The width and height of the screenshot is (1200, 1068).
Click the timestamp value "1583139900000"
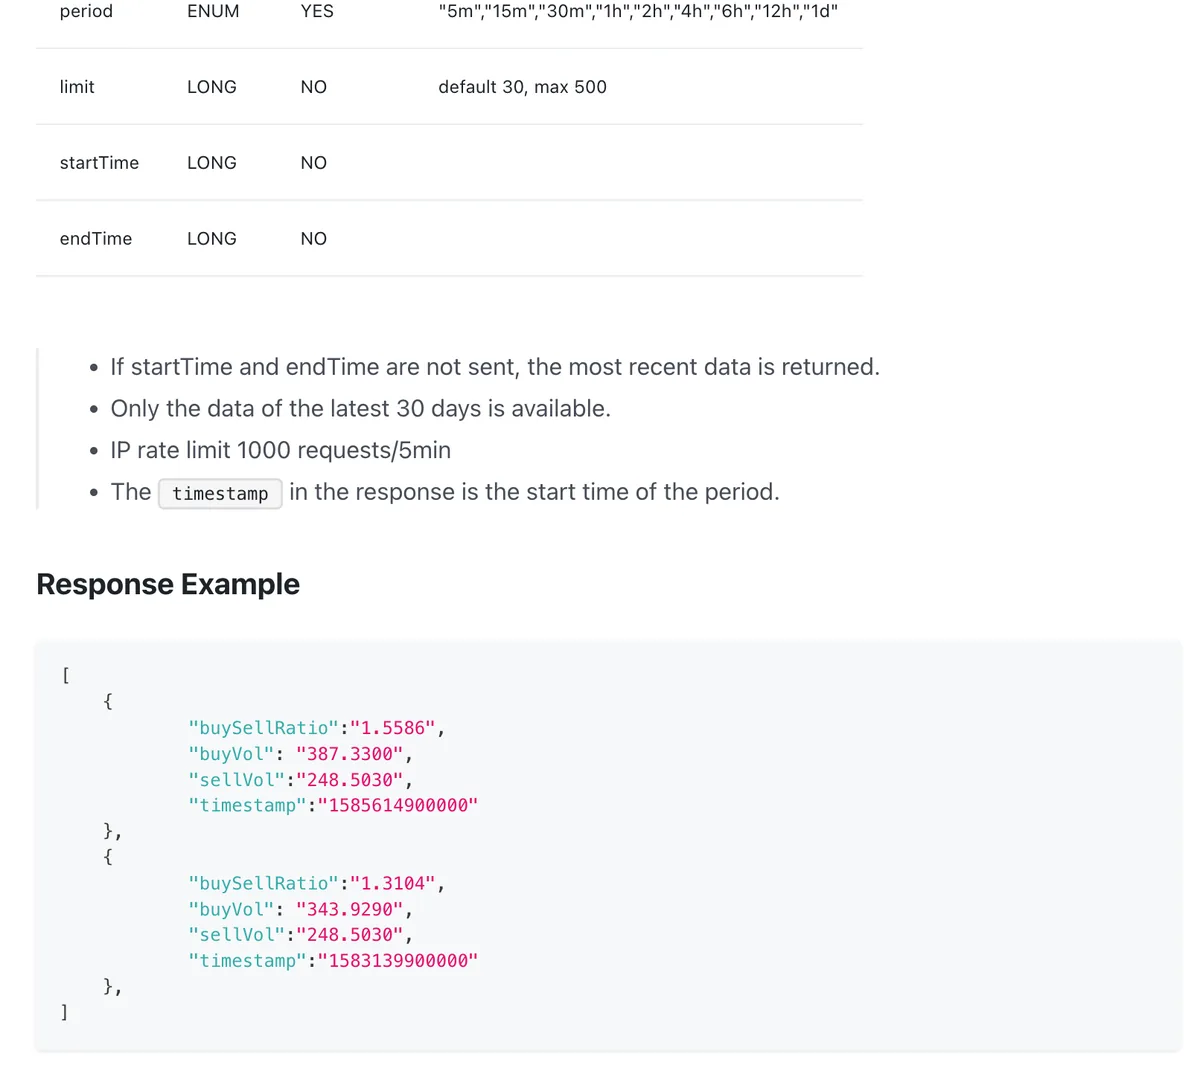coord(398,961)
